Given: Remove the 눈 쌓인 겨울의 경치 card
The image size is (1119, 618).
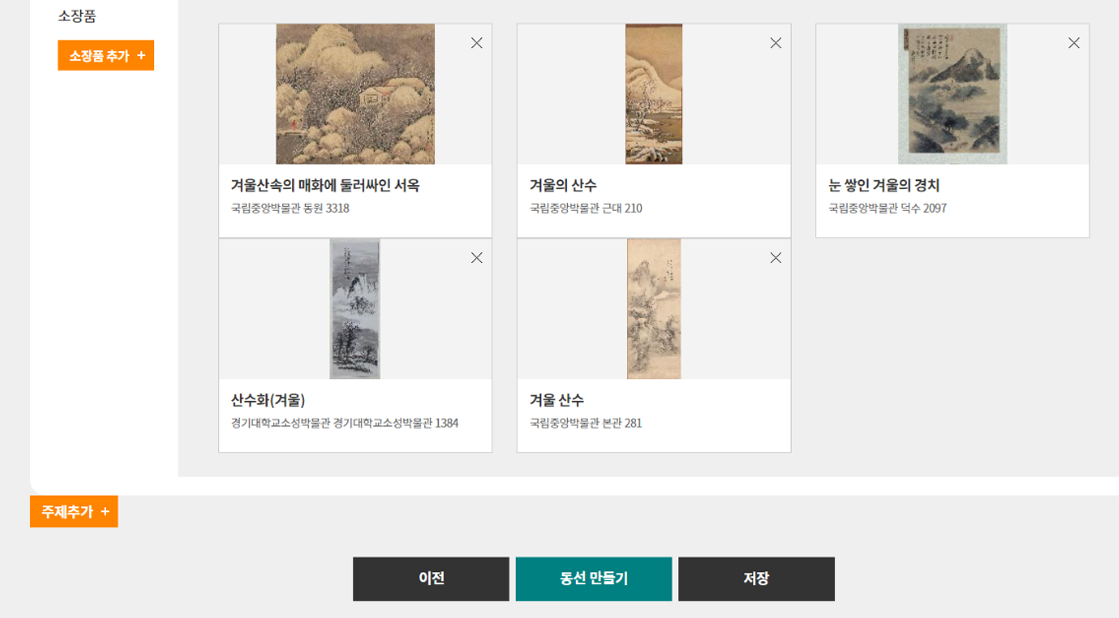Looking at the screenshot, I should (x=1074, y=43).
